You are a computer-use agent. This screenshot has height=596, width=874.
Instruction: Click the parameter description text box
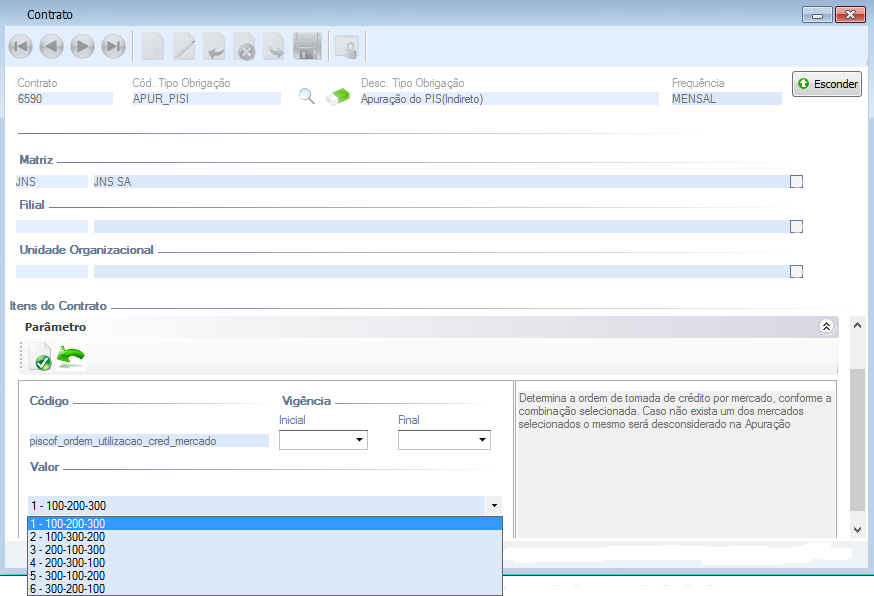point(676,460)
